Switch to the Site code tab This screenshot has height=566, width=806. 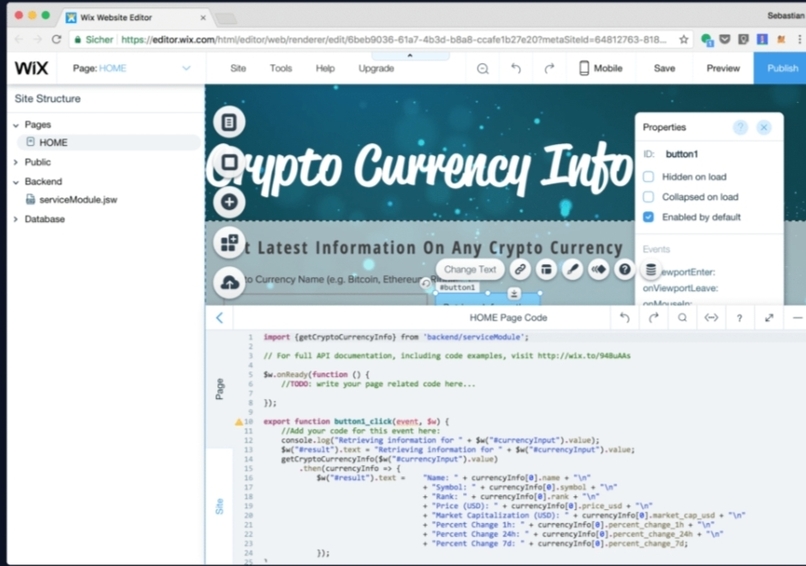219,506
